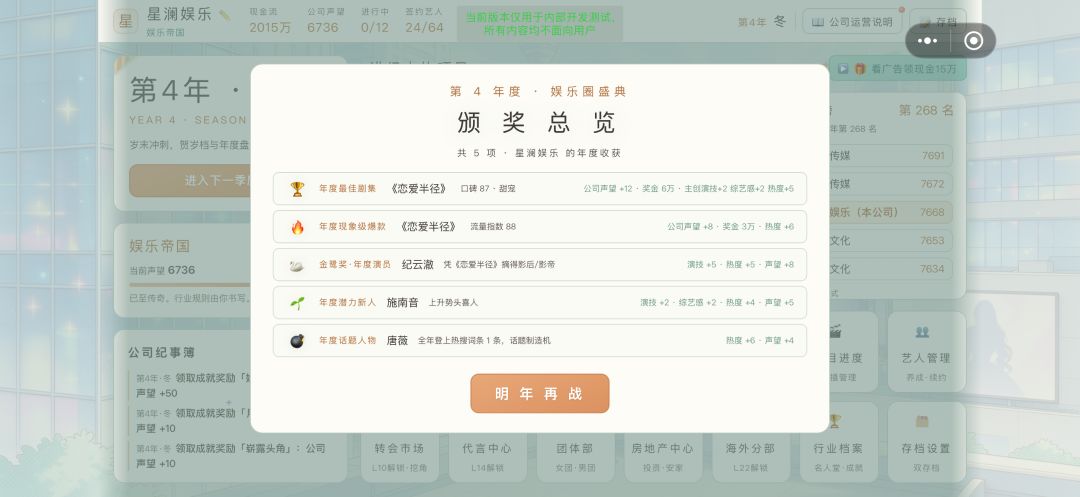This screenshot has width=1080, height=497.
Task: Select the 年度最佳剧集 award row
Action: click(x=539, y=189)
